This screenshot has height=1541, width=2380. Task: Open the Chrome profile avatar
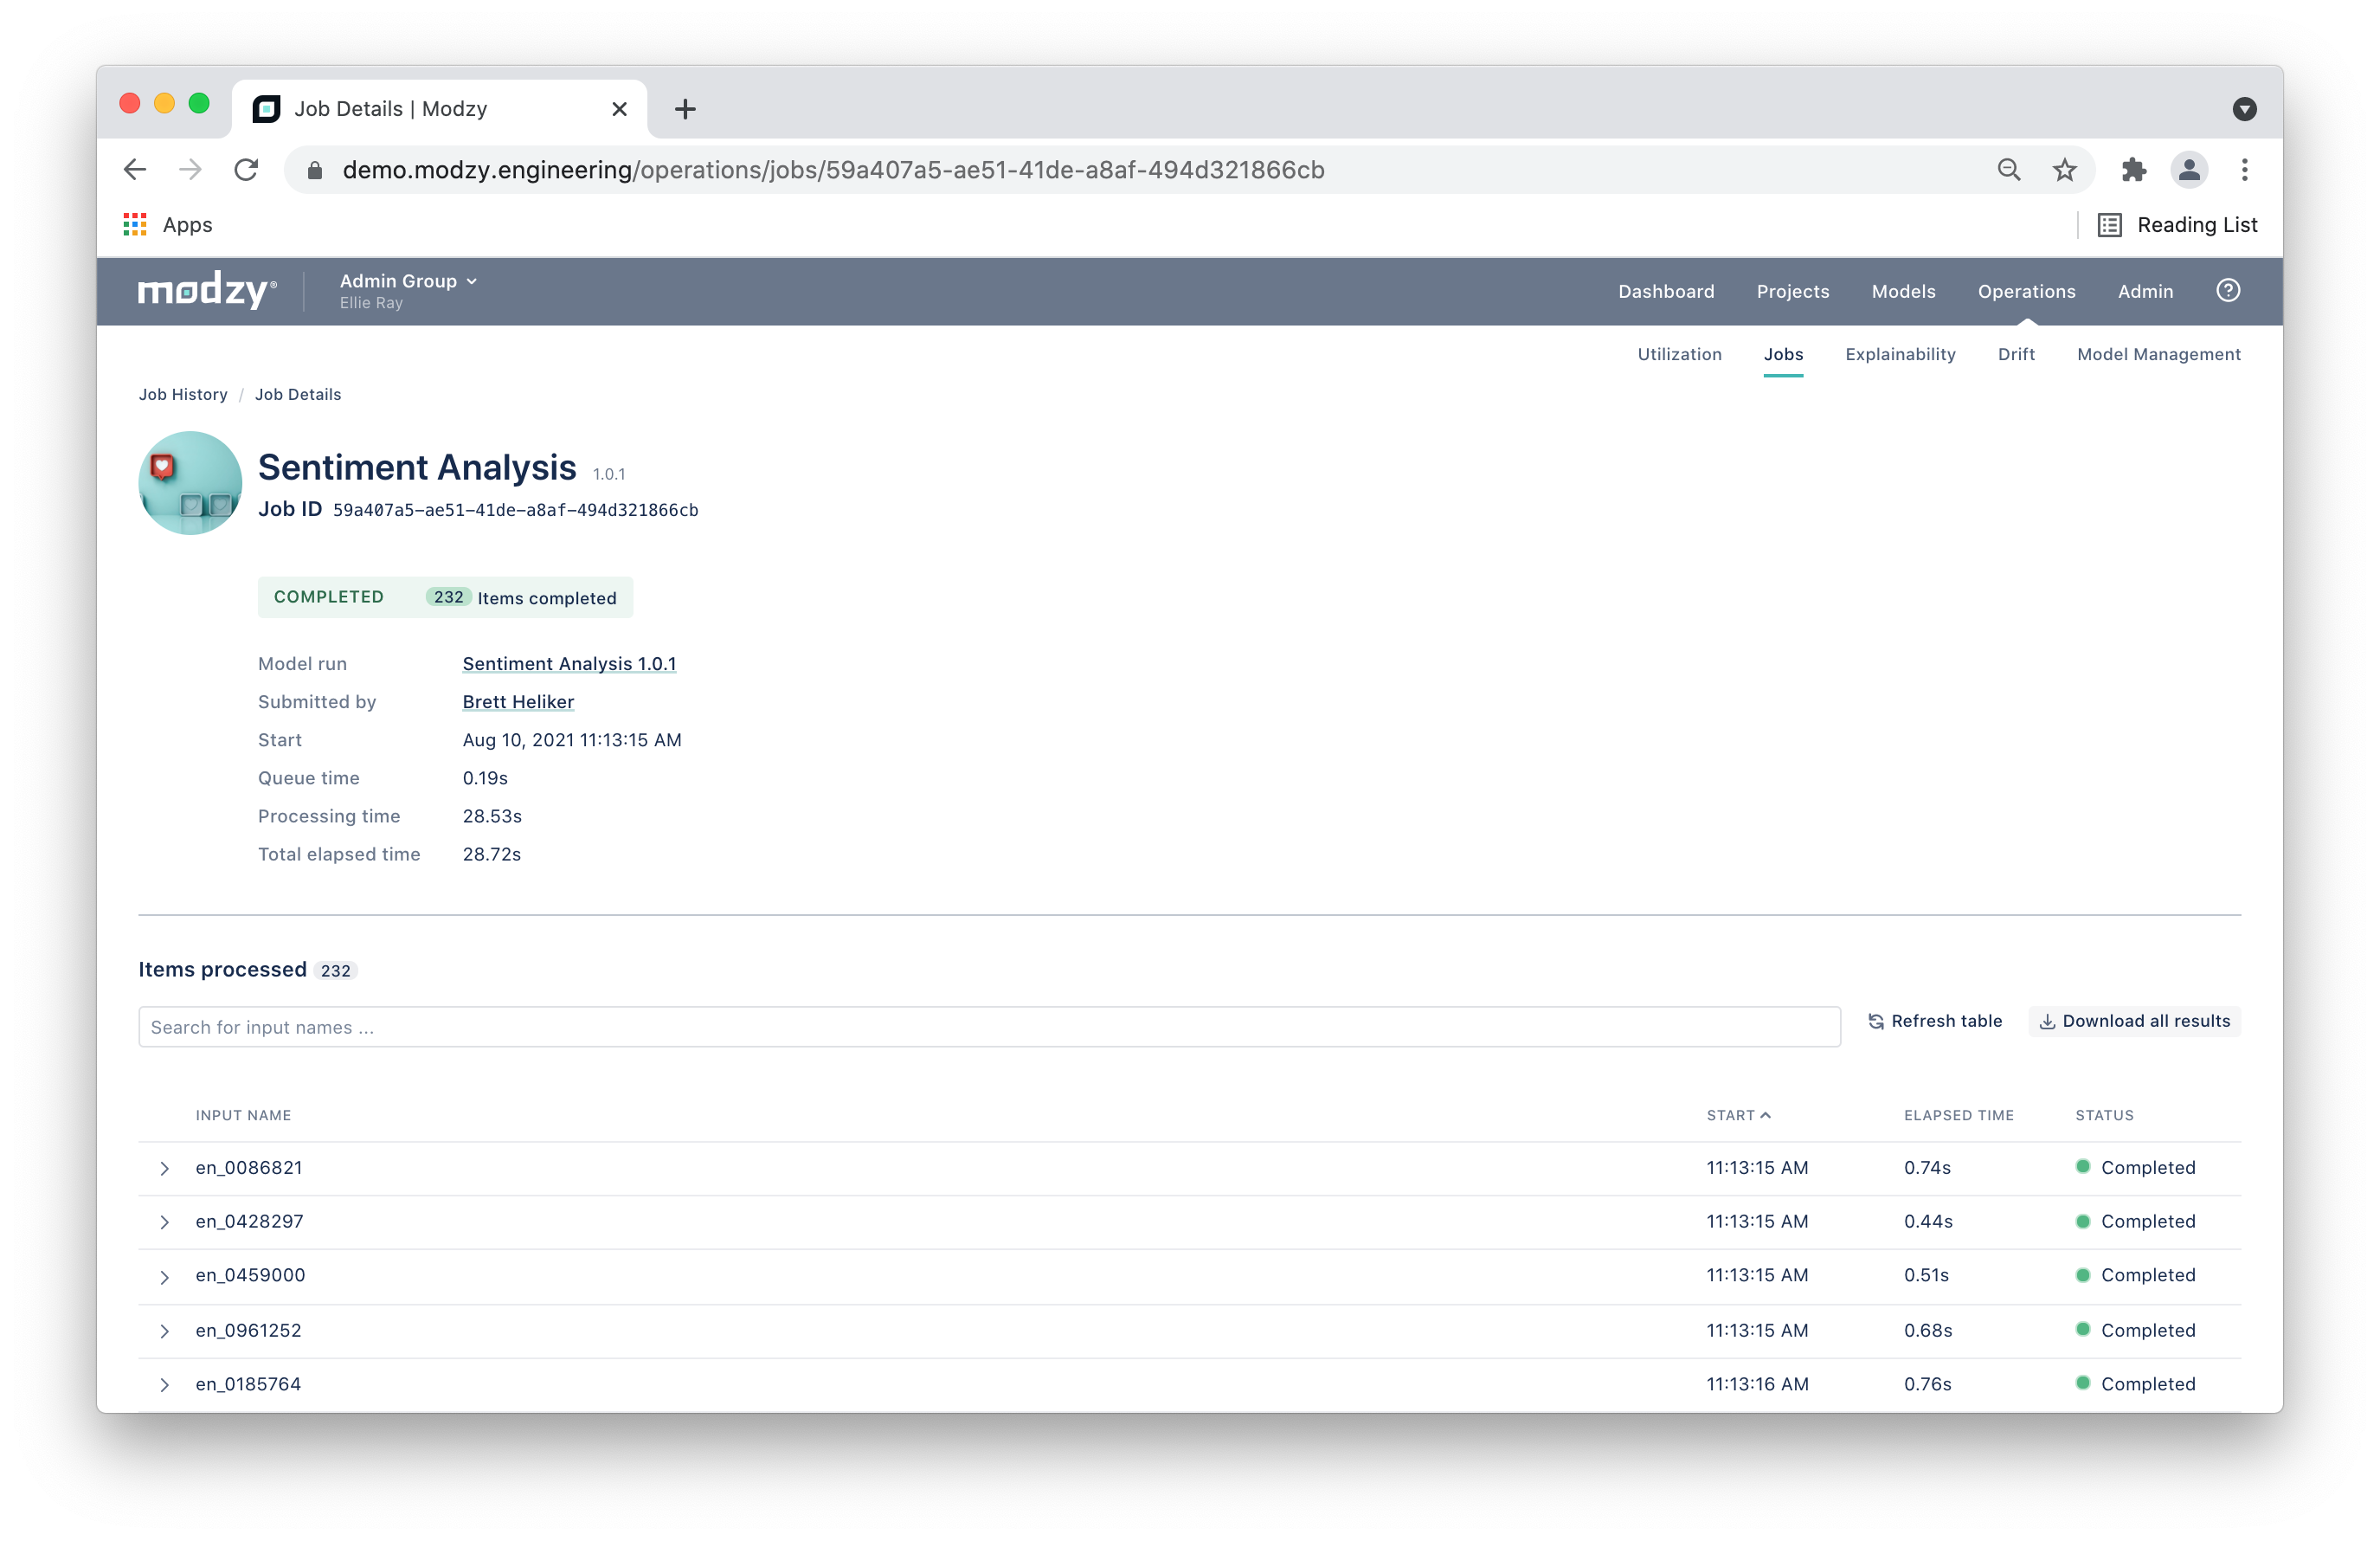pos(2189,170)
